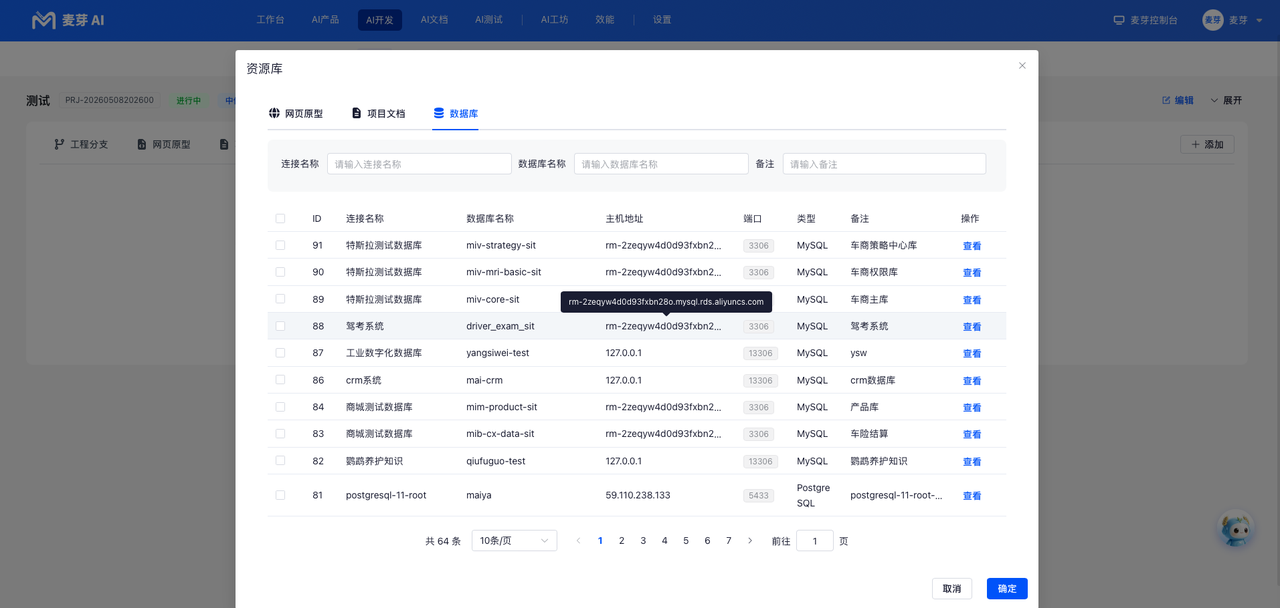Image resolution: width=1280 pixels, height=608 pixels.
Task: Open the AI开发 menu
Action: [380, 20]
